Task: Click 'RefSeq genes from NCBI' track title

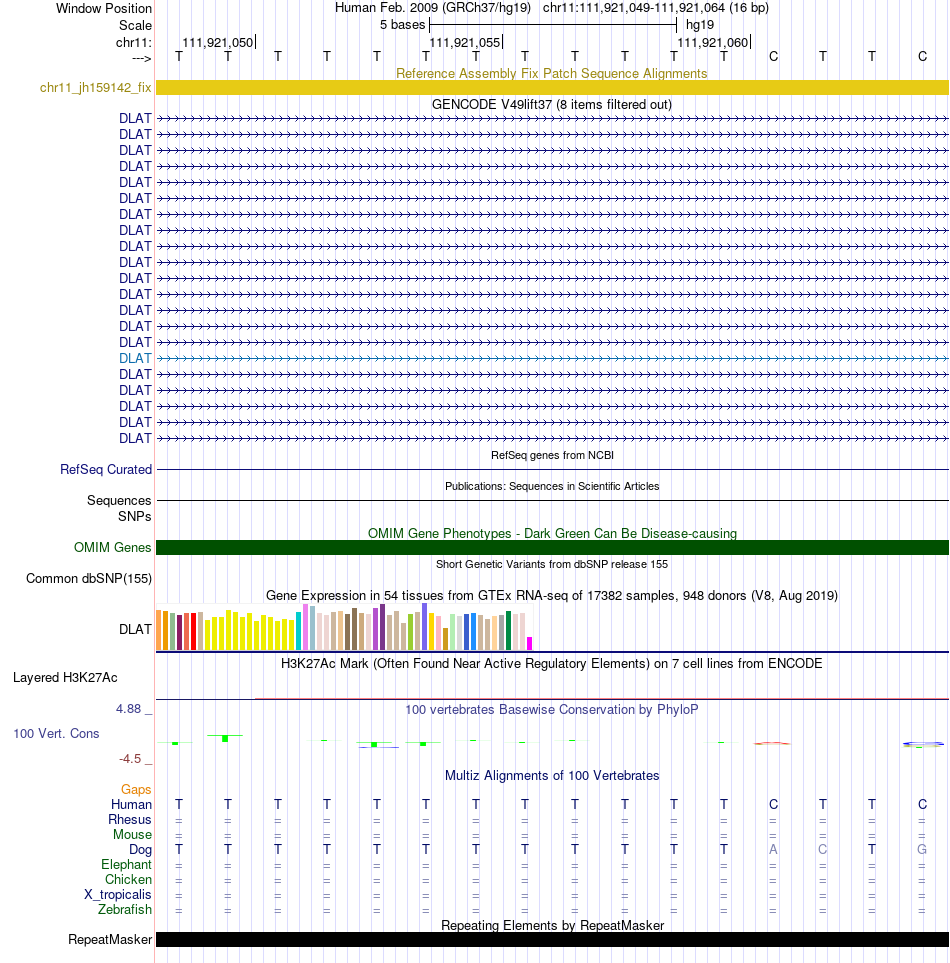Action: 552,455
